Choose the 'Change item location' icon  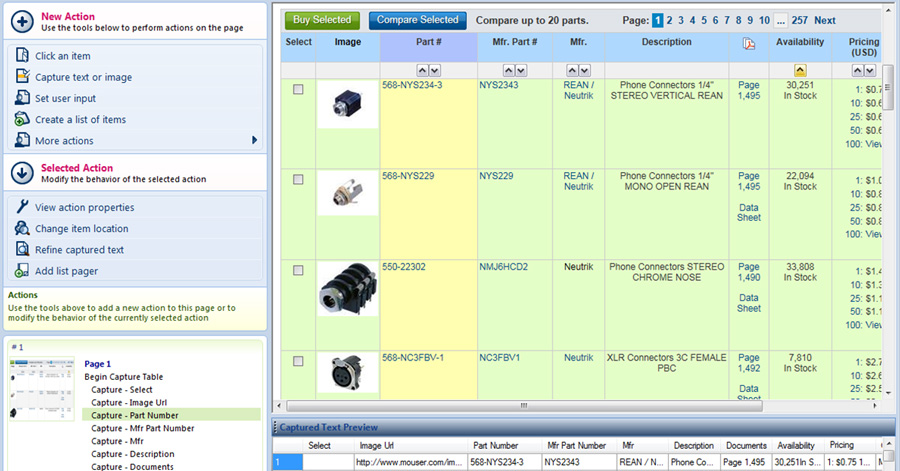point(22,228)
